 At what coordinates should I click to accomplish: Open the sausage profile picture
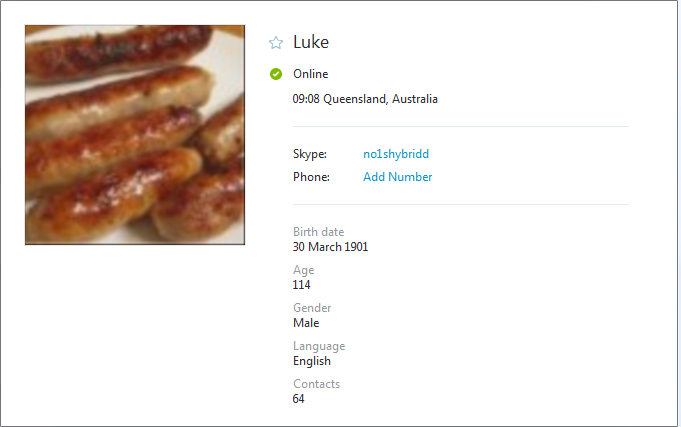(x=135, y=135)
